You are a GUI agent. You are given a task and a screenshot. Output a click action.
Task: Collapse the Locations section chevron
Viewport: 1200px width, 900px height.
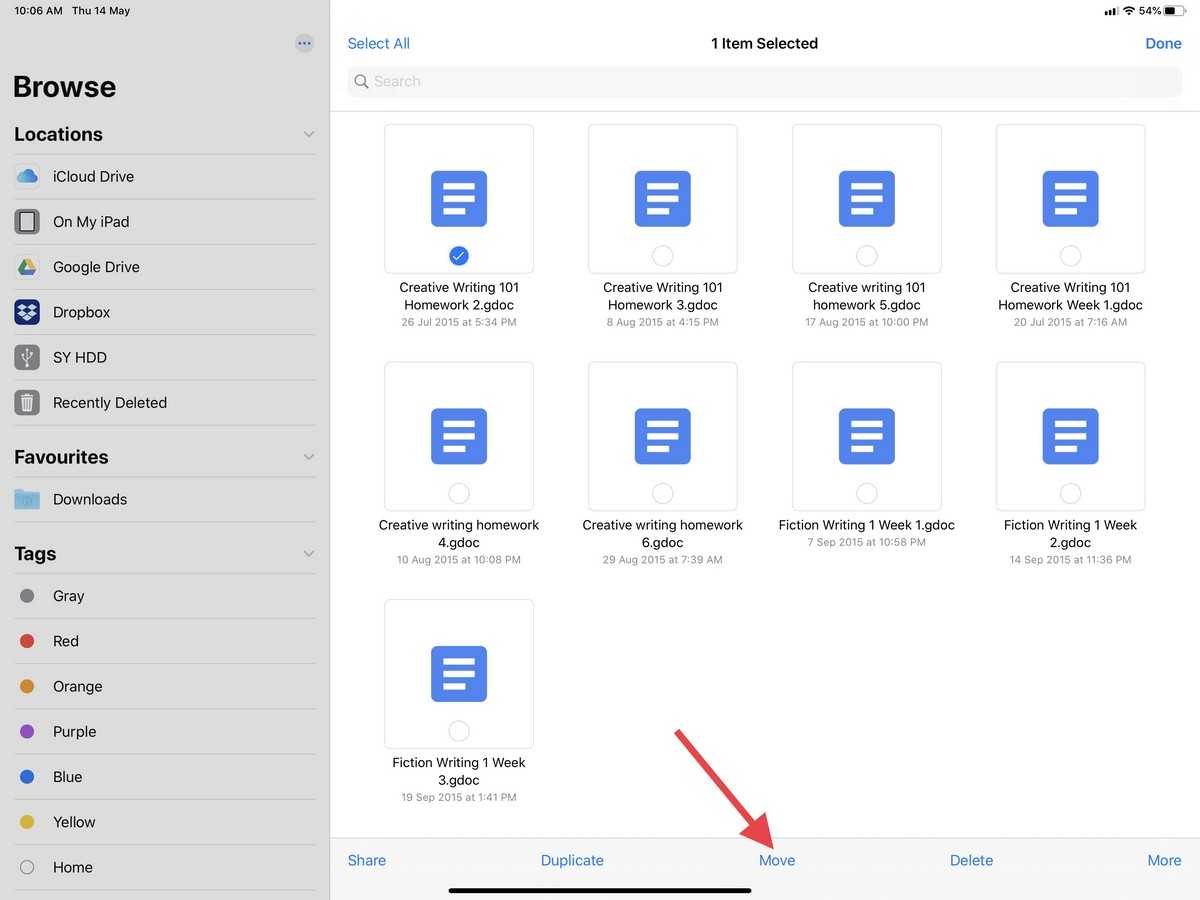click(309, 134)
